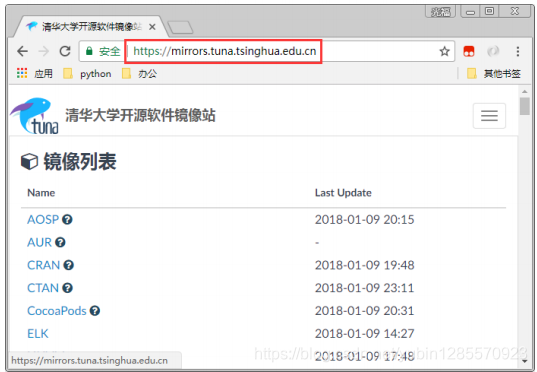
Task: Select the 清华大学开源软件镜像站 browser tab
Action: 91,26
